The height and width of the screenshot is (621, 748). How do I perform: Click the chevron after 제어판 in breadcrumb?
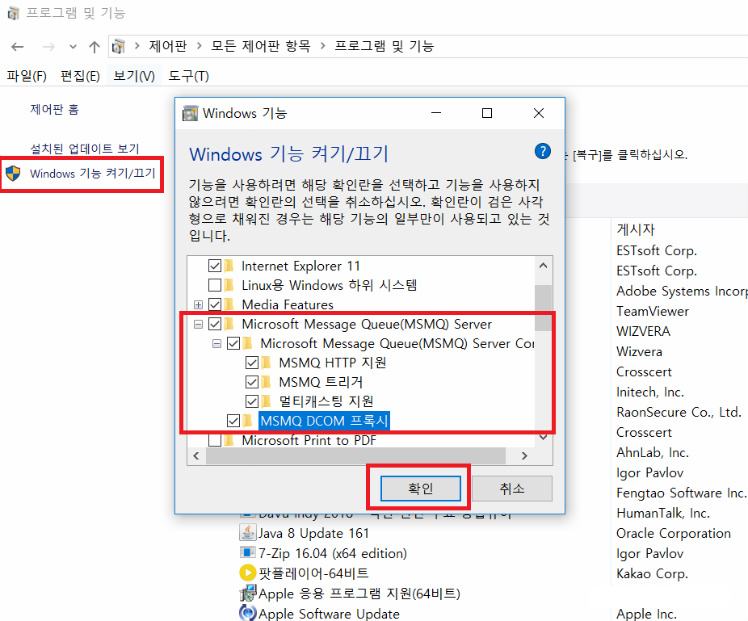[199, 46]
